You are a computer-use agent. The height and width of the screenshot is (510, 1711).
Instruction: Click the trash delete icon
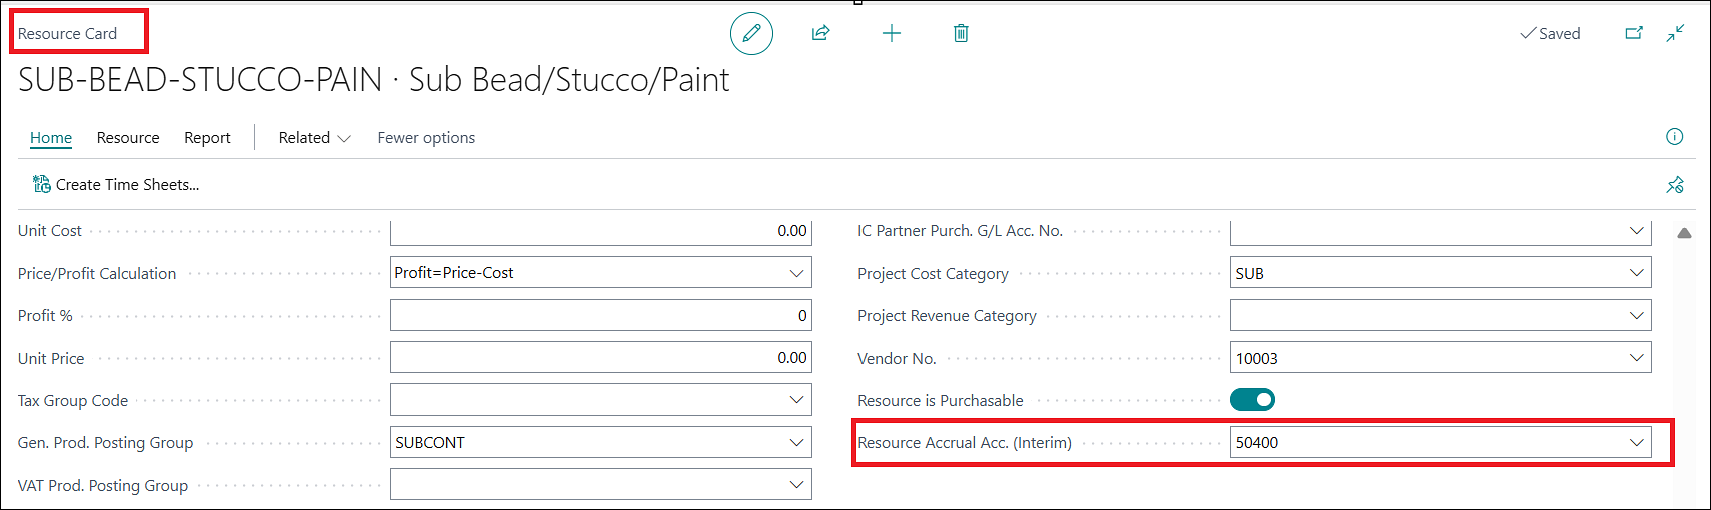961,33
